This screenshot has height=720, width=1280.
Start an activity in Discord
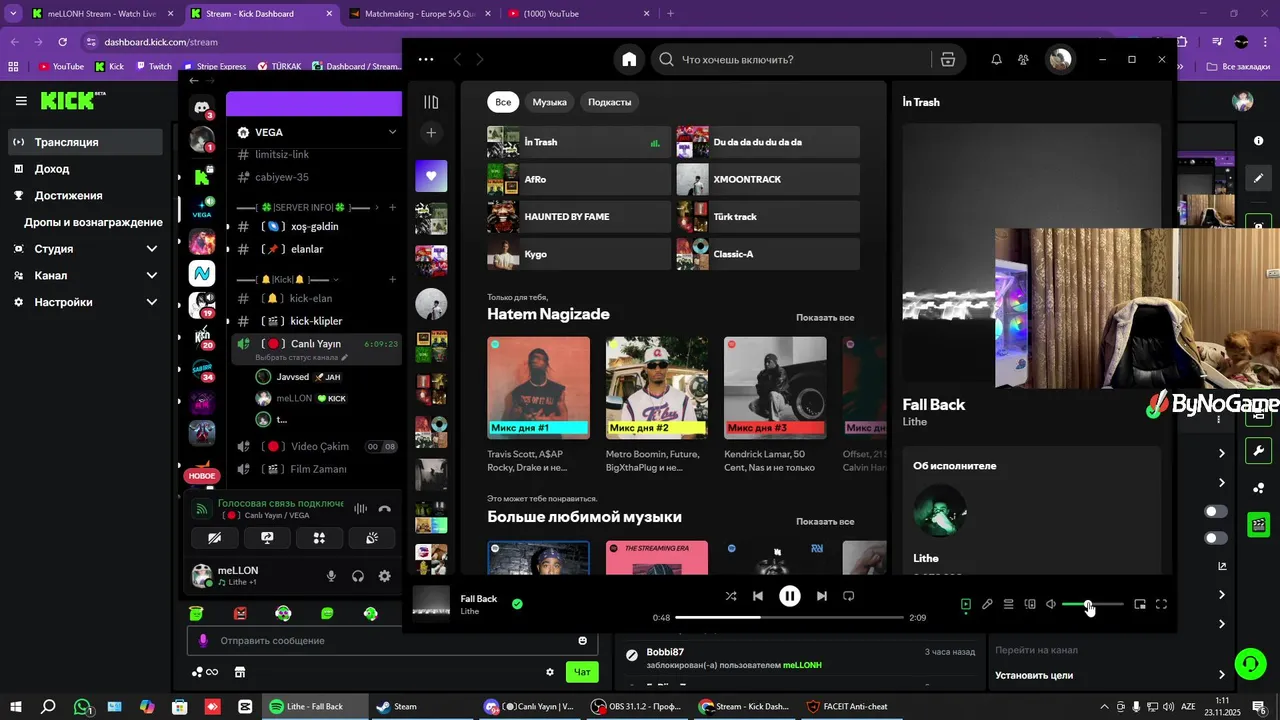point(319,538)
